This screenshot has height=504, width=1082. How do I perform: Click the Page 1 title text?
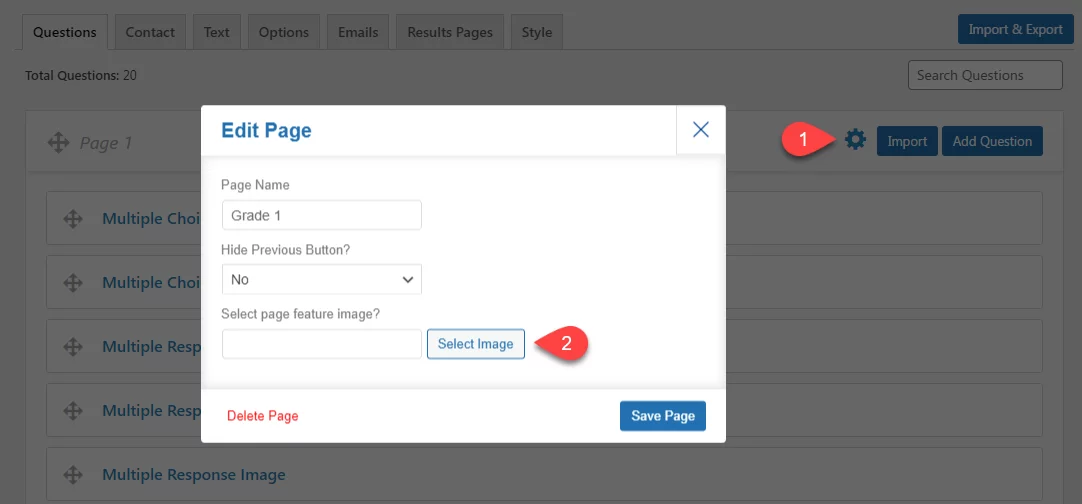[x=106, y=143]
